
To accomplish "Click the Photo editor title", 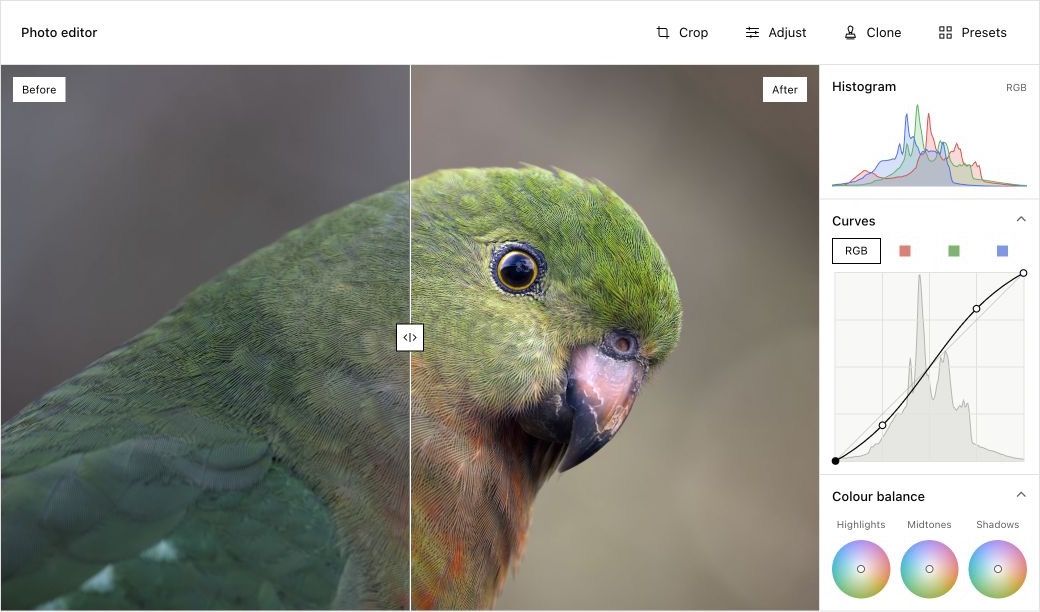I will (59, 32).
